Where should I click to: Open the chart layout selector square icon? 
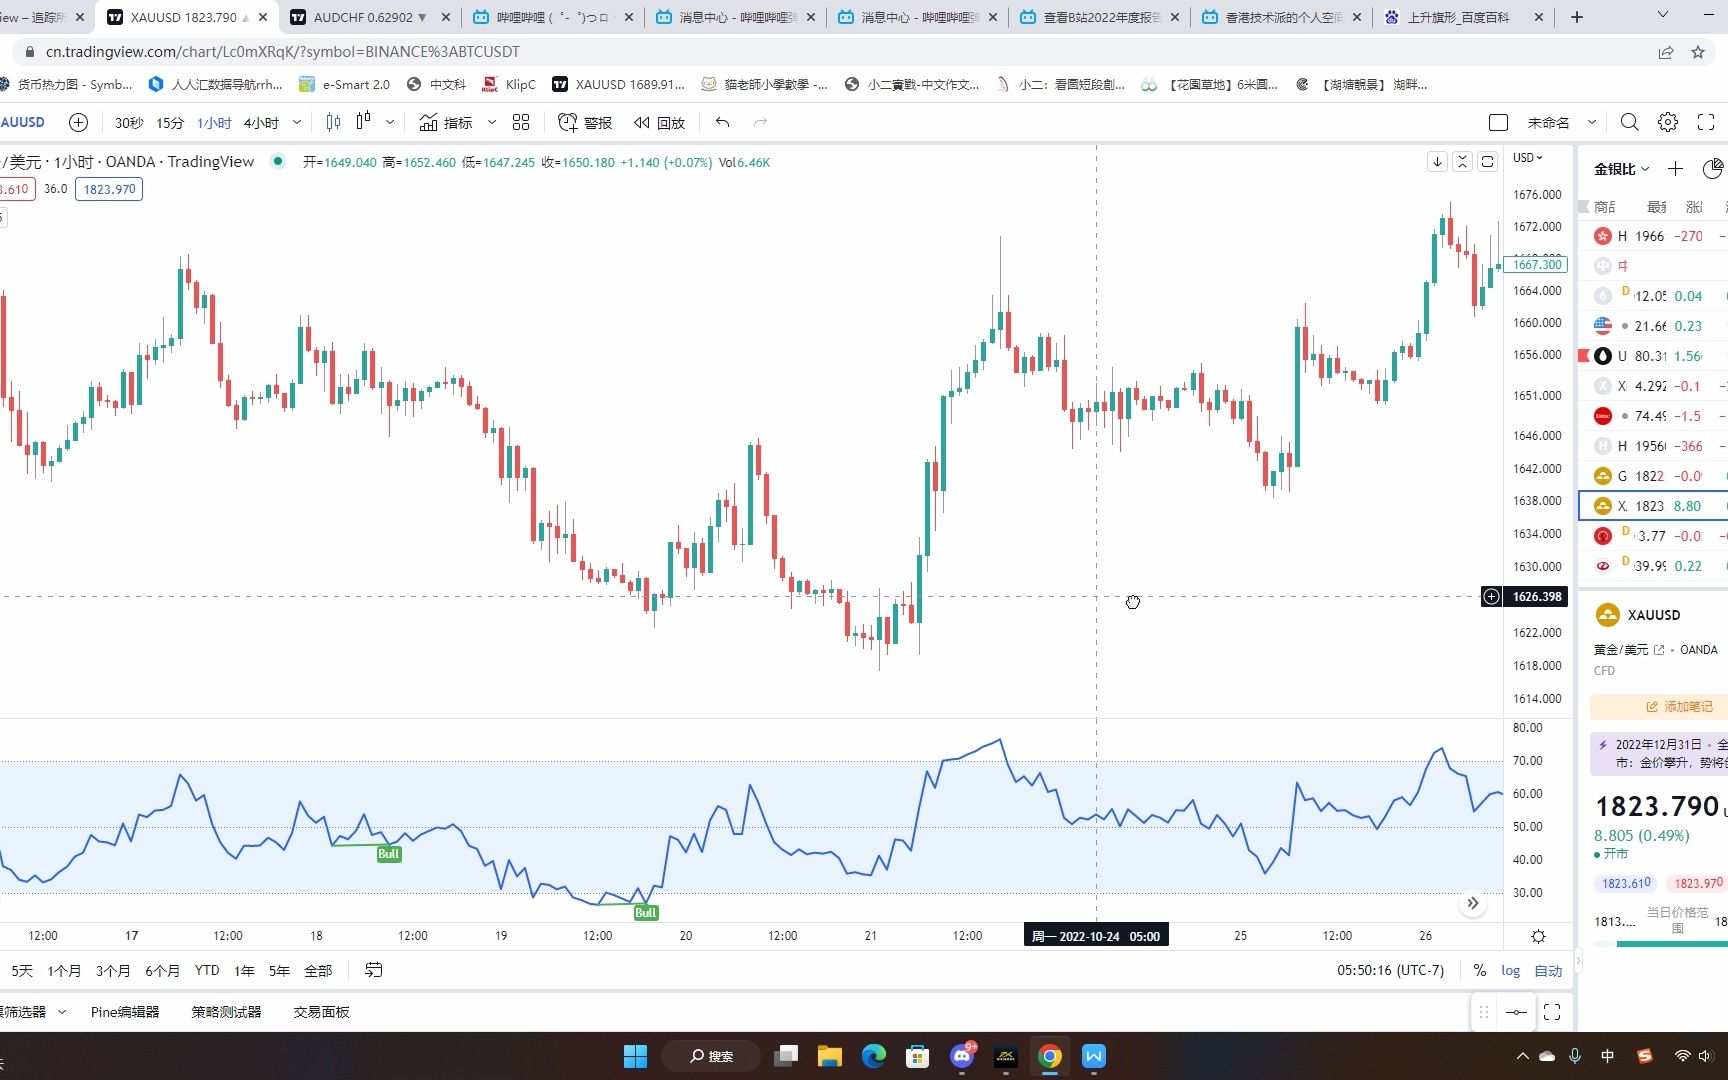(1498, 122)
